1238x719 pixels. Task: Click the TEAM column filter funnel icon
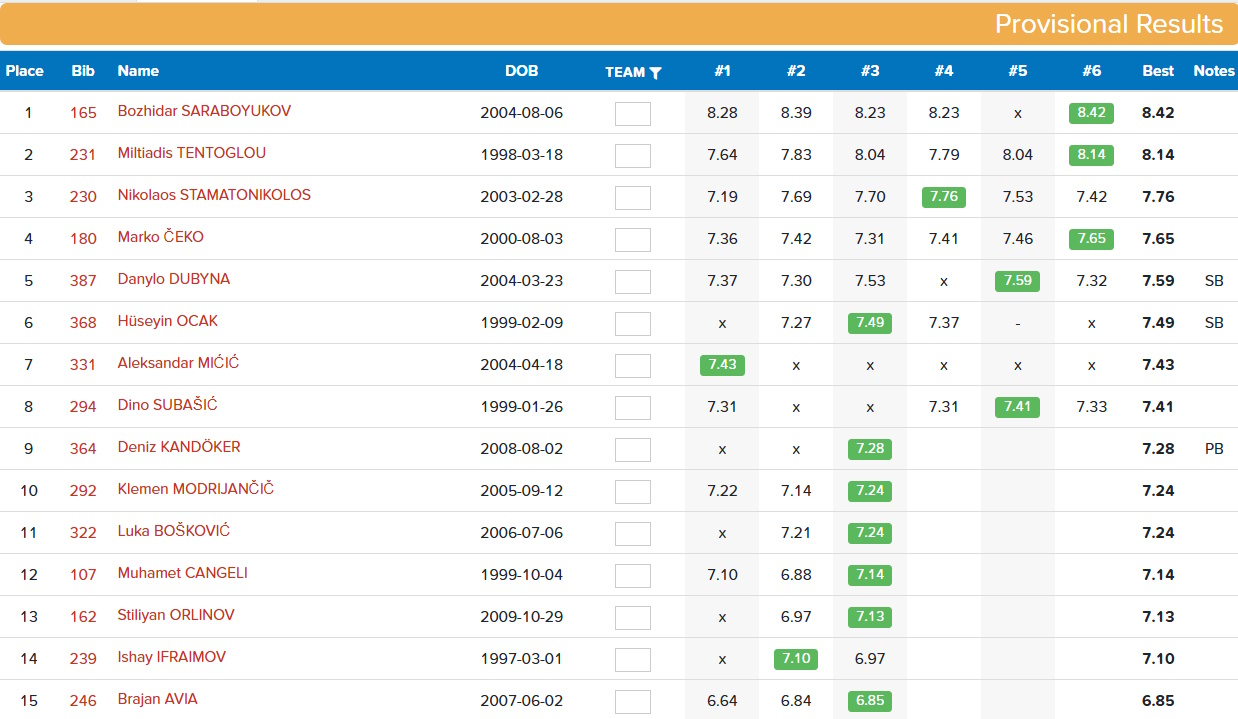point(655,73)
